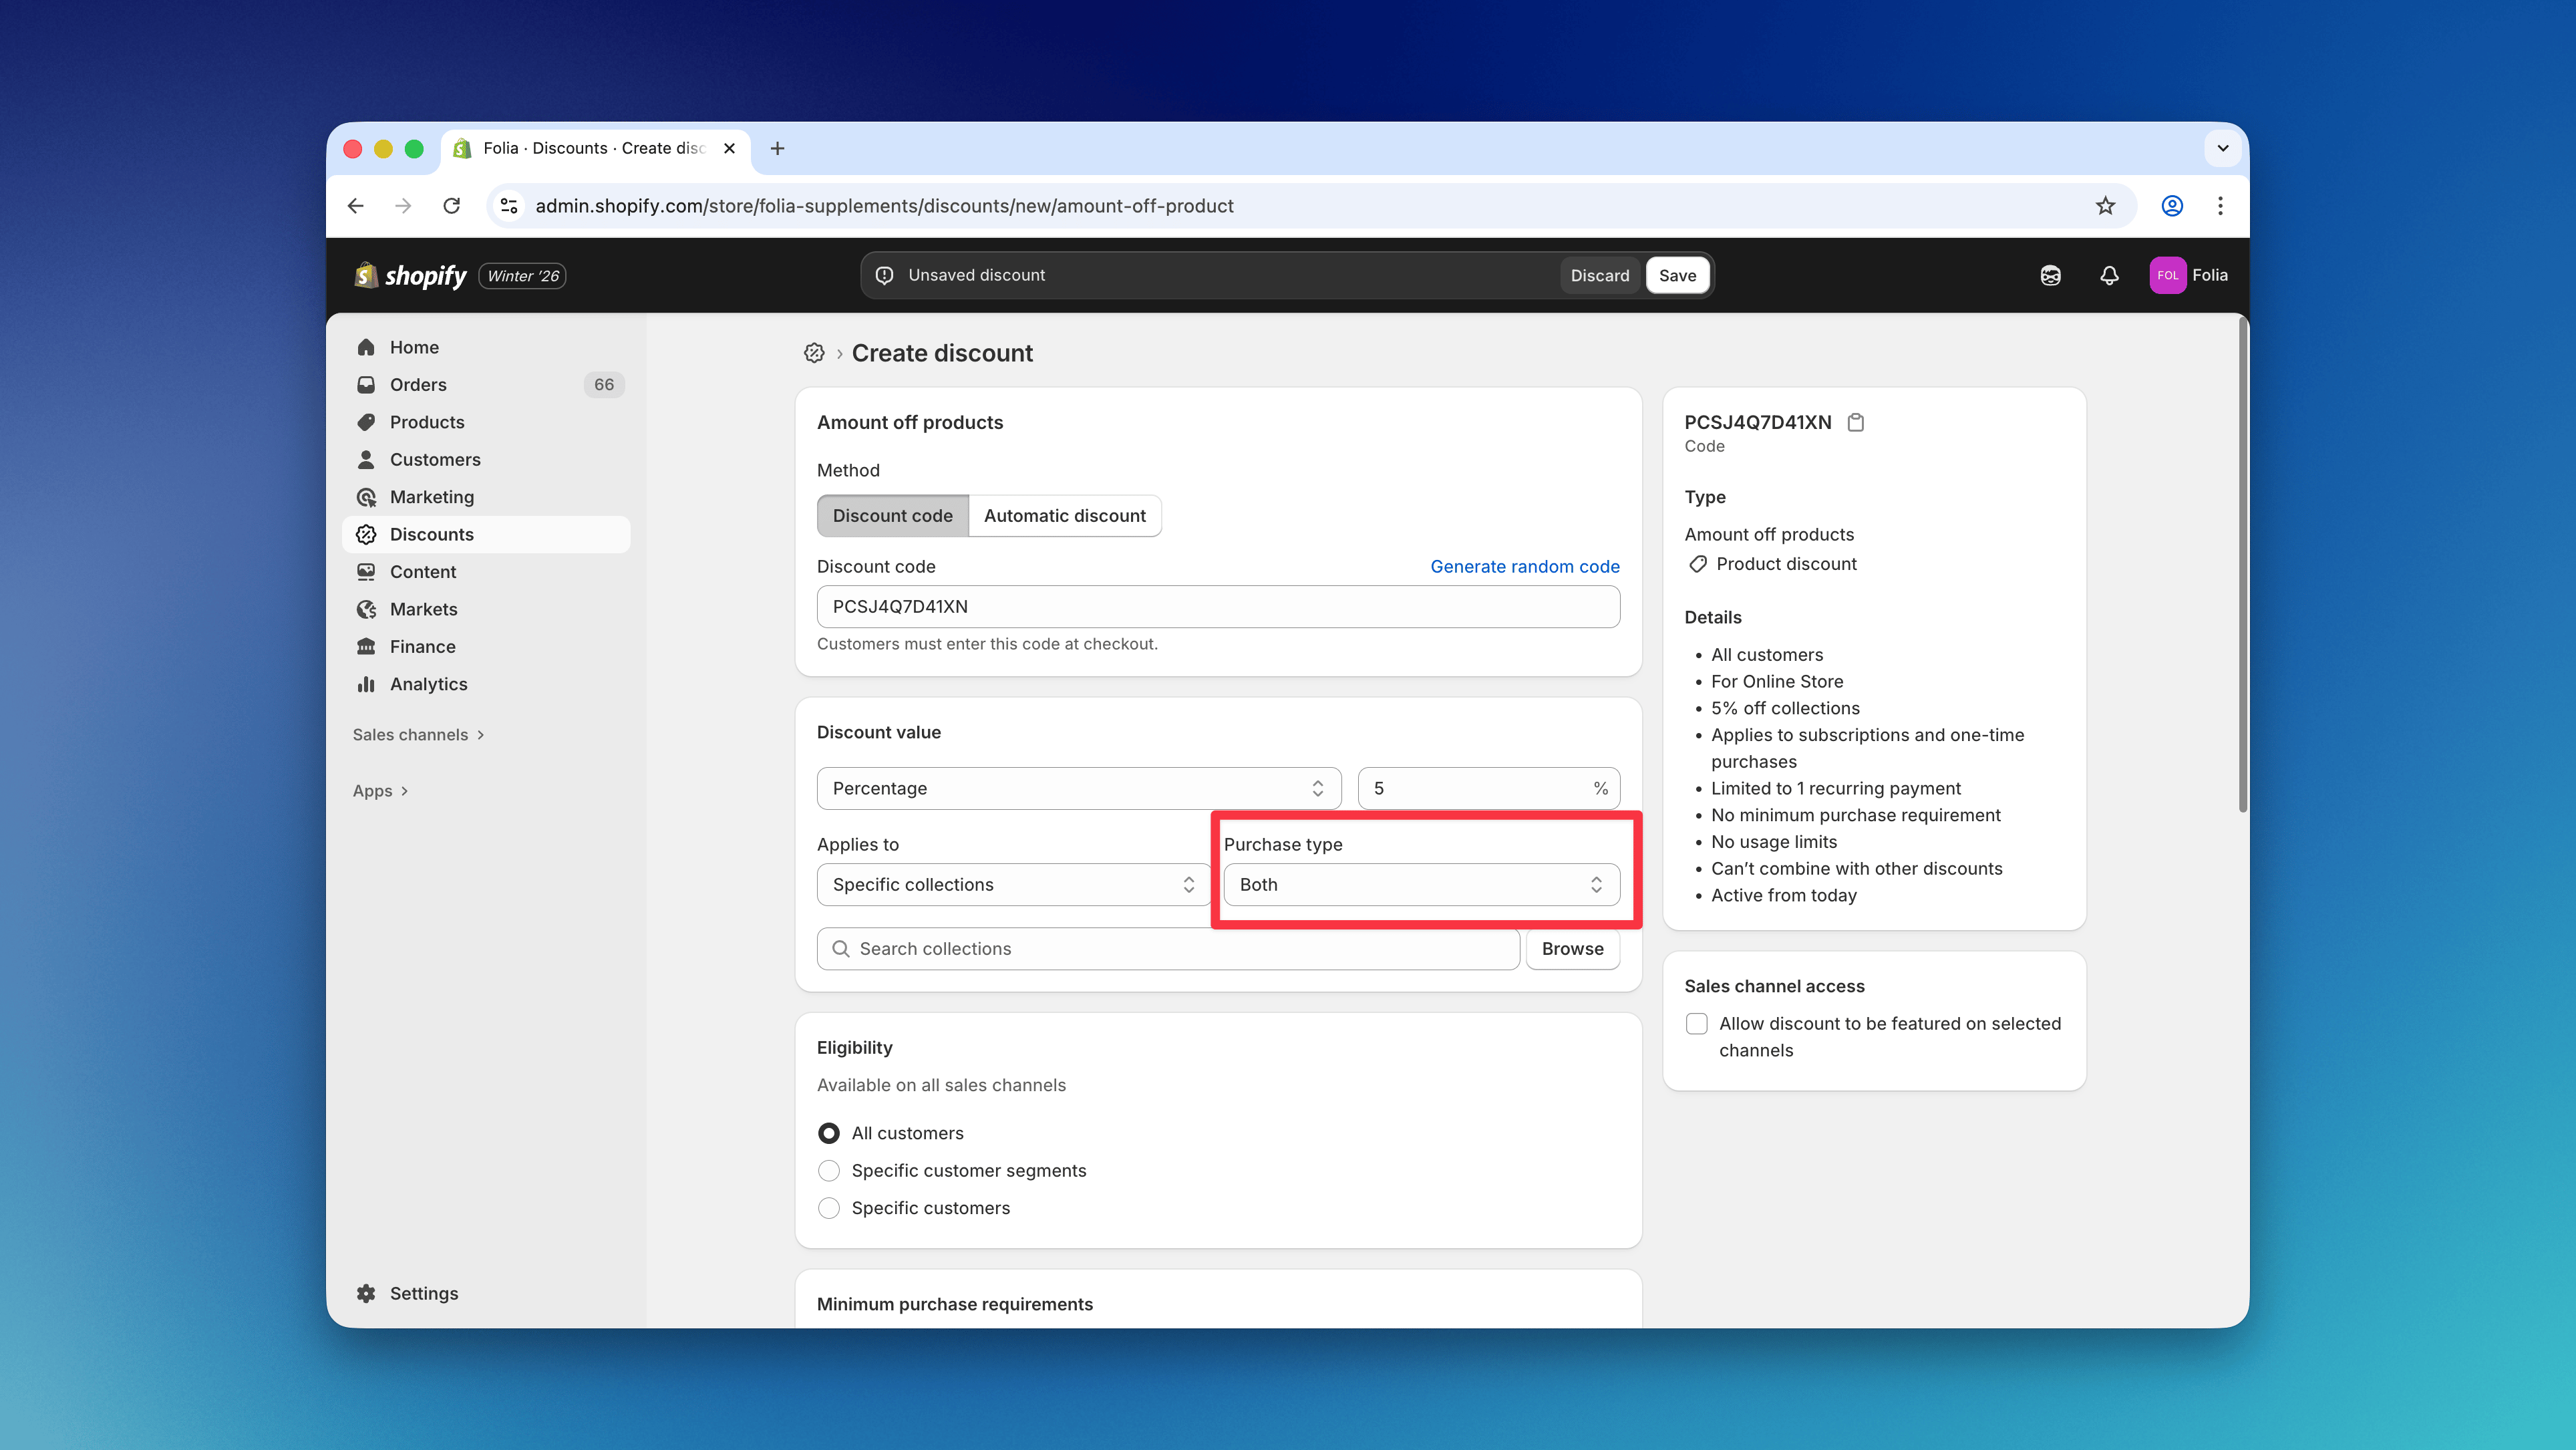The width and height of the screenshot is (2576, 1450).
Task: Click the Orders count badge 66
Action: tap(604, 385)
